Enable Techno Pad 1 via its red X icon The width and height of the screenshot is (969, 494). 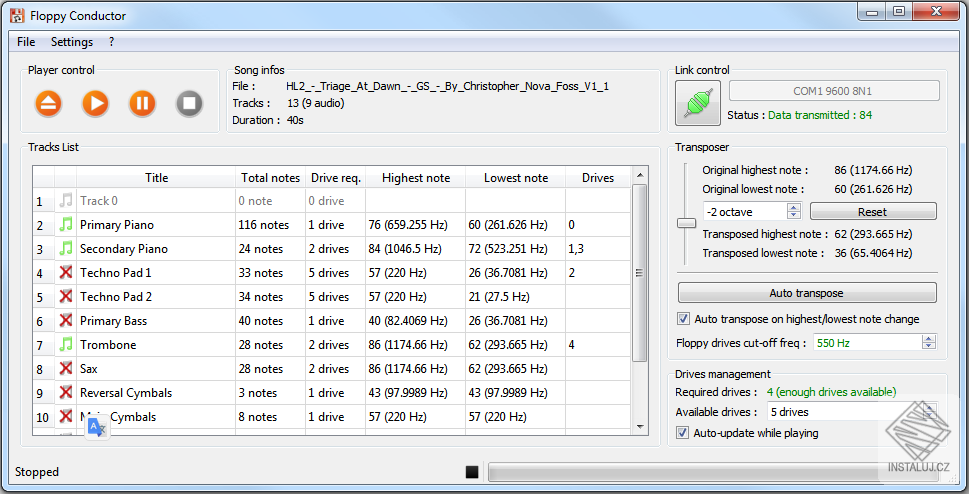pos(66,272)
